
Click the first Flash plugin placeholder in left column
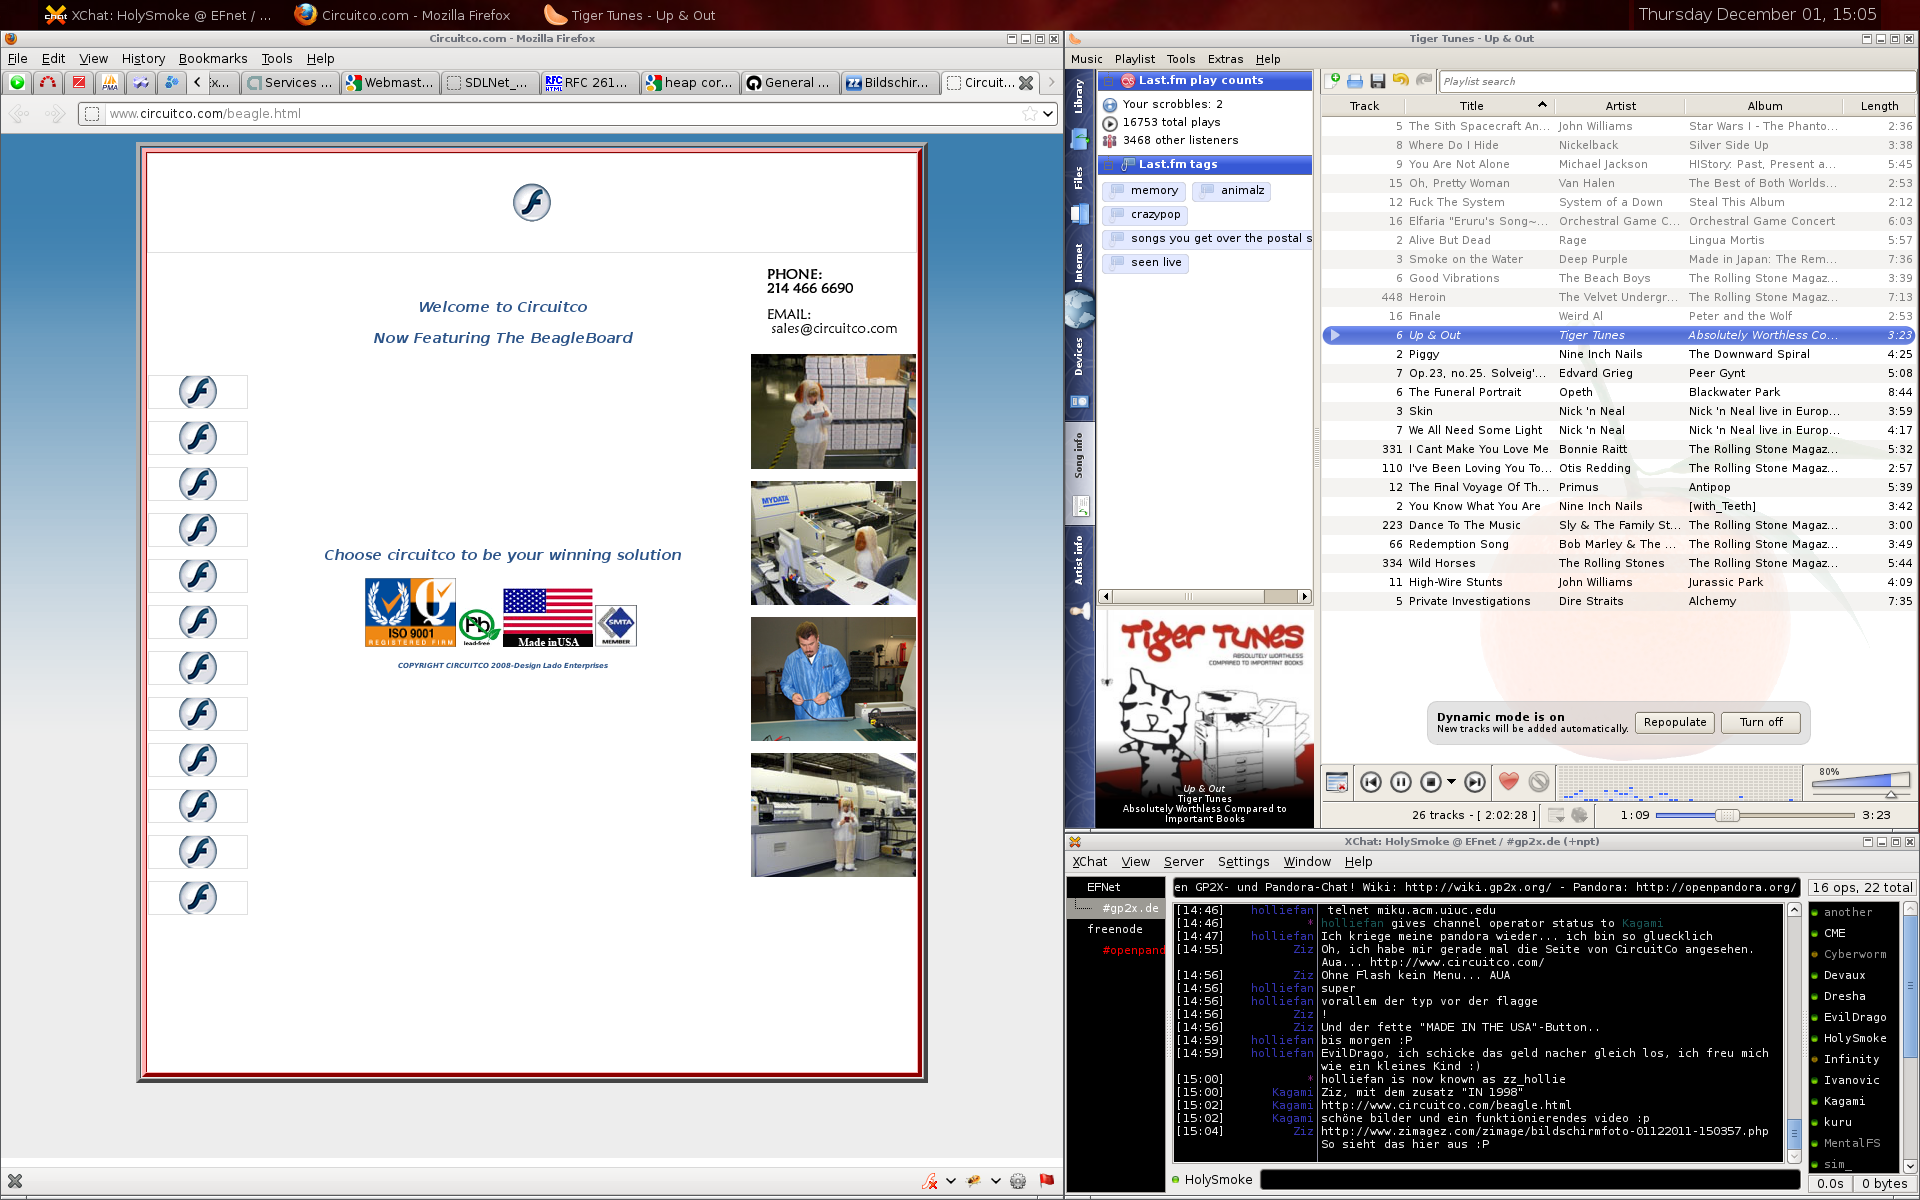[x=198, y=392]
